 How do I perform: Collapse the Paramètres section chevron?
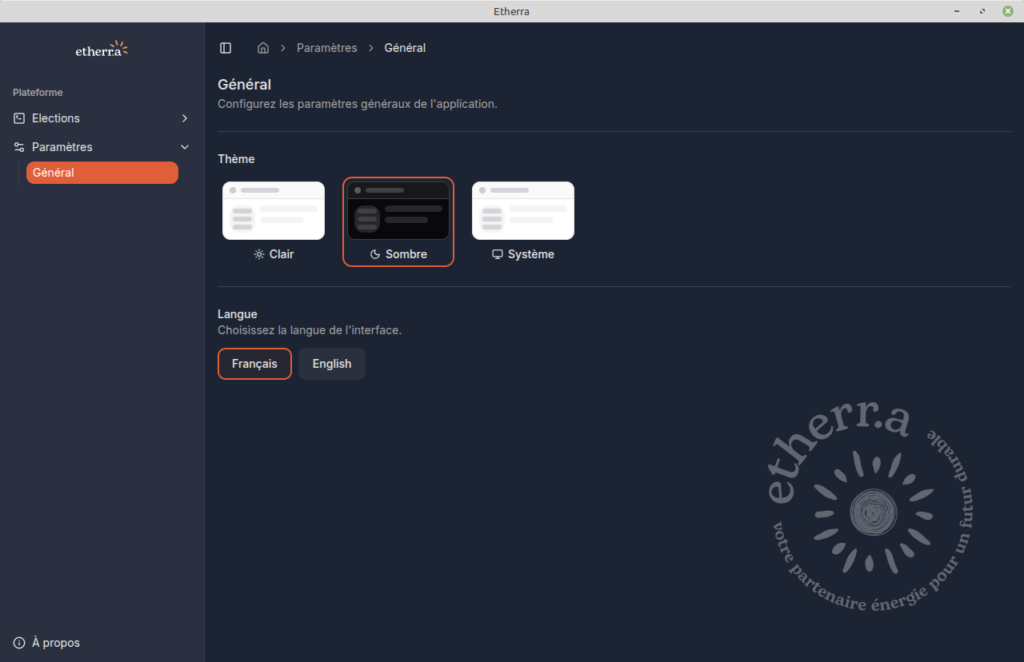(x=184, y=147)
